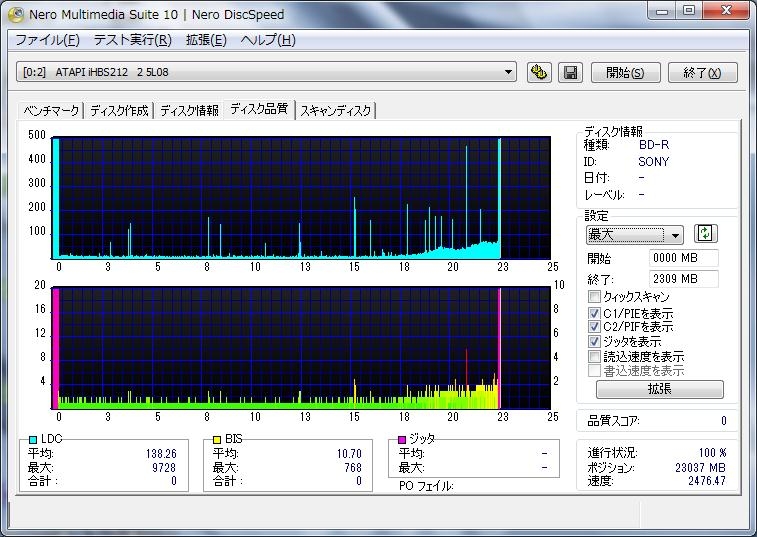This screenshot has width=757, height=537.
Task: Click the disc type value BD-R
Action: pyautogui.click(x=654, y=144)
